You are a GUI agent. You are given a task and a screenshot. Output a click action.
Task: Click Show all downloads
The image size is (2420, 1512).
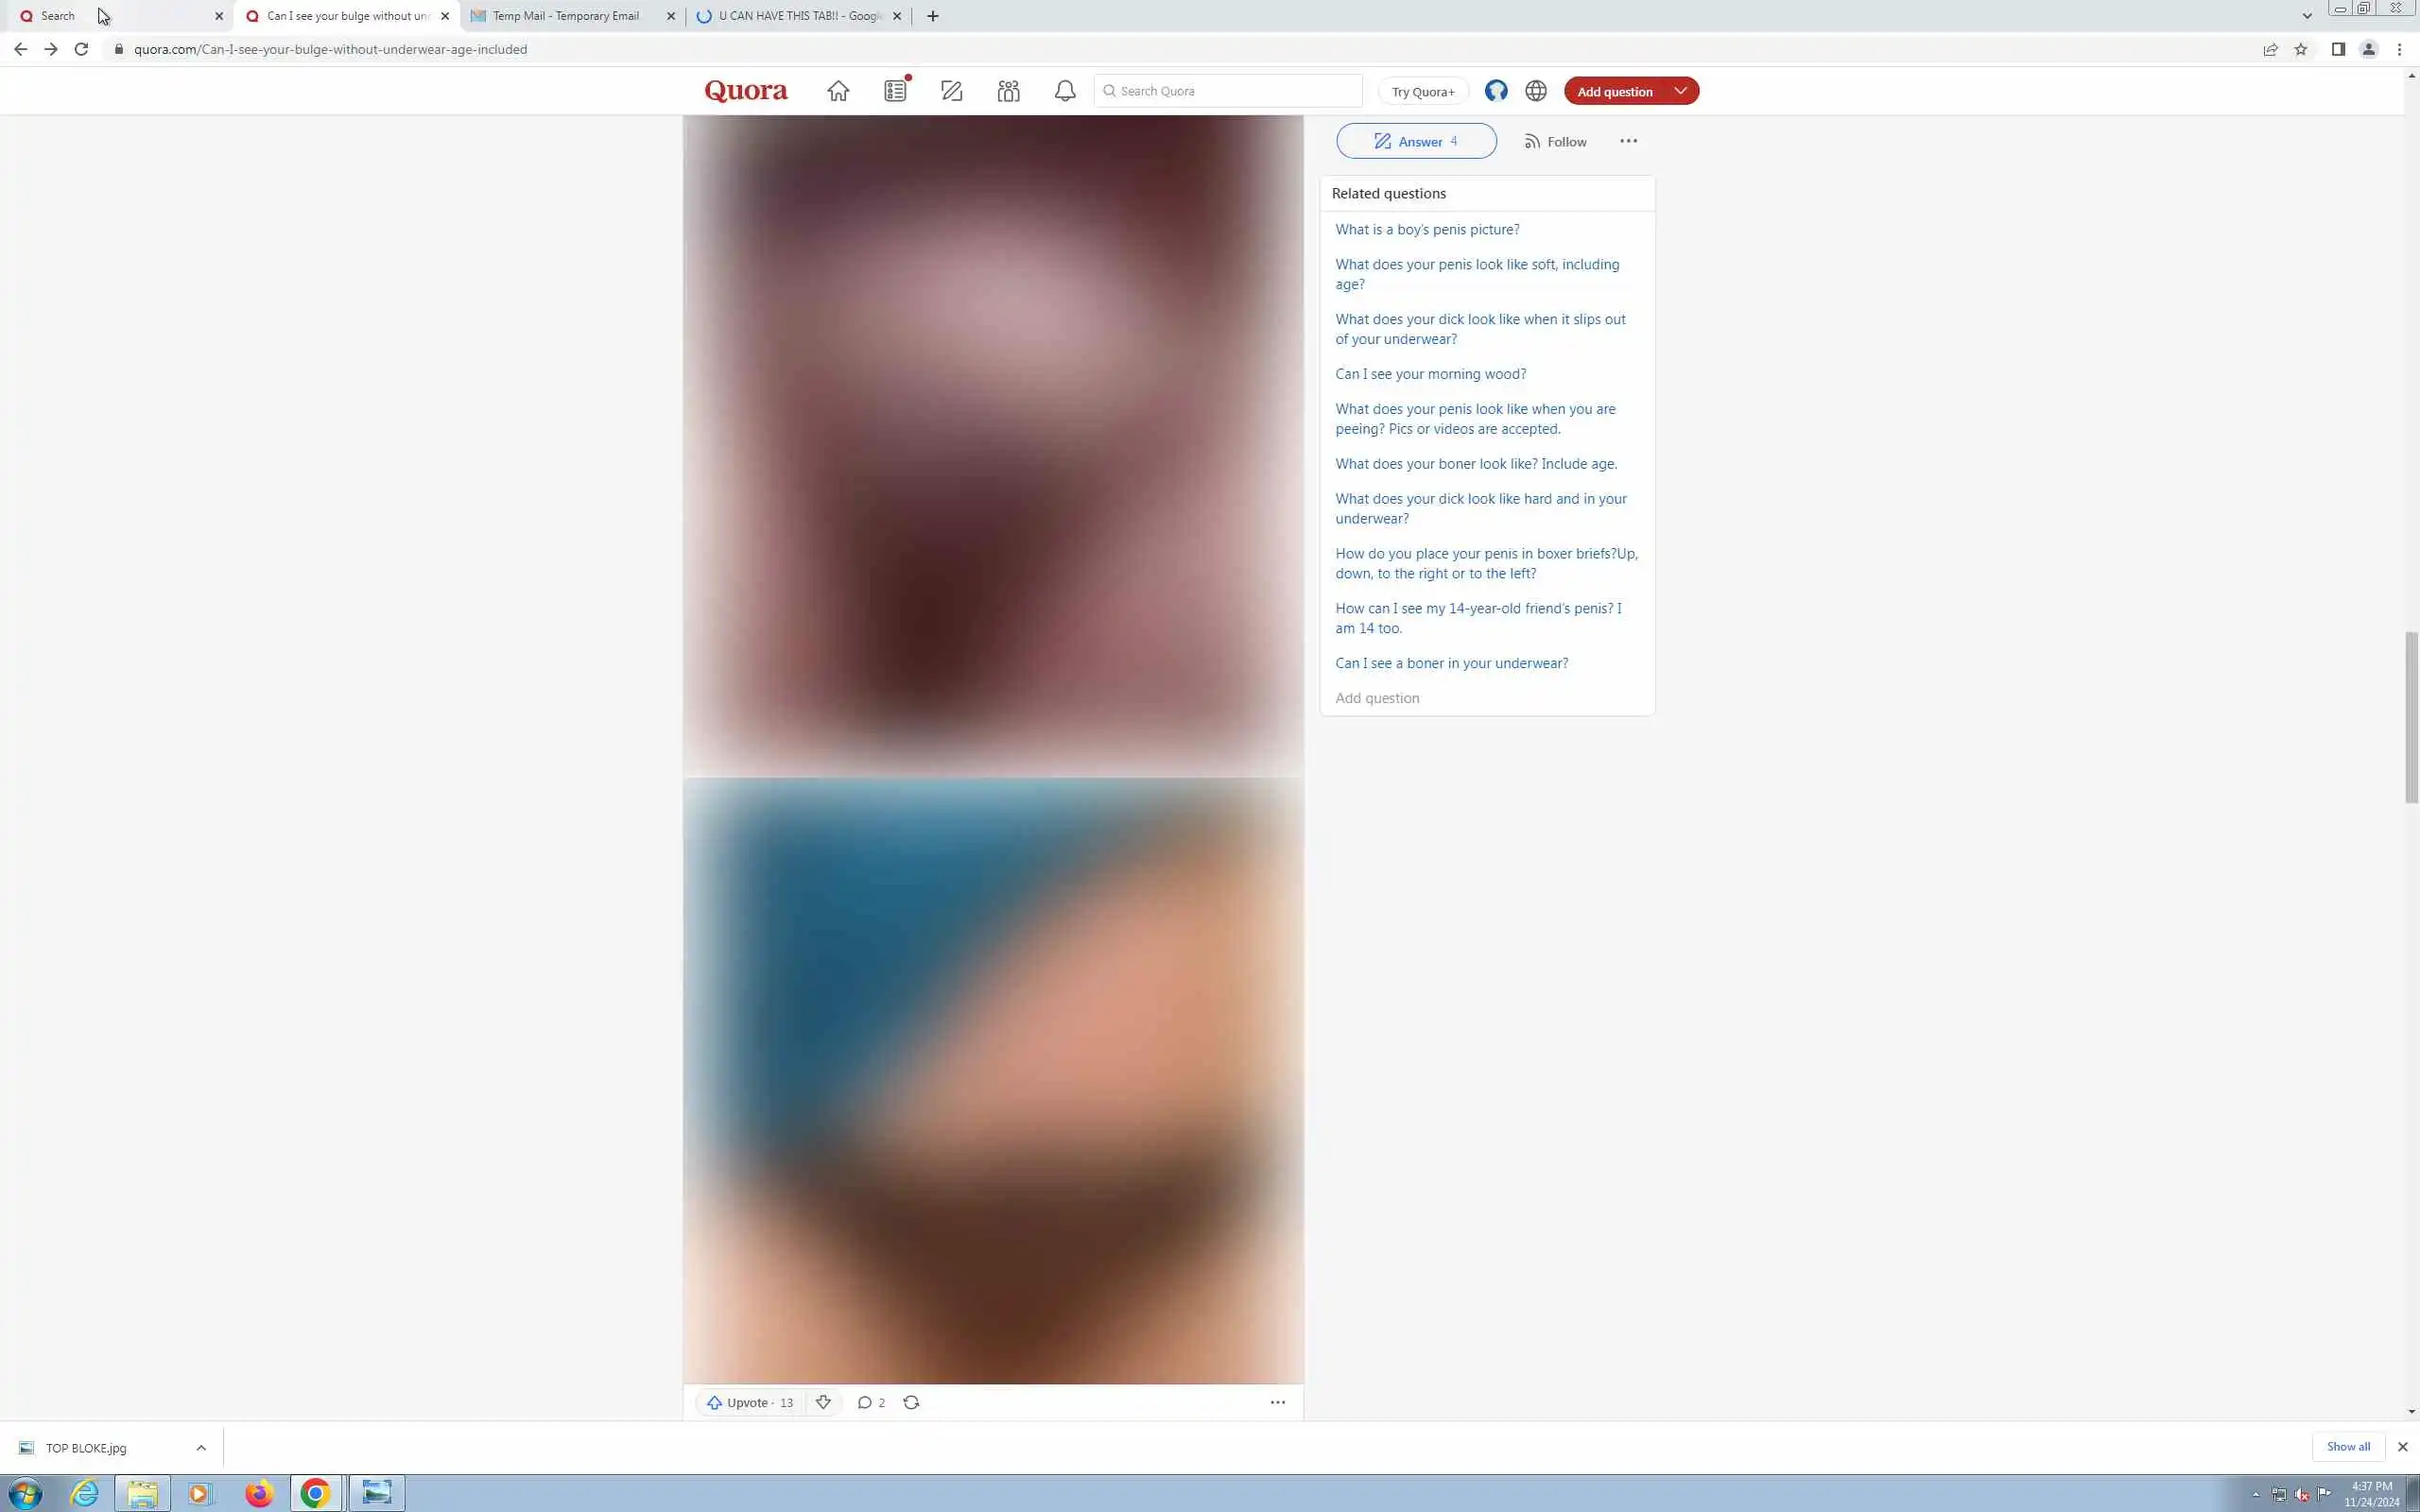pyautogui.click(x=2347, y=1446)
